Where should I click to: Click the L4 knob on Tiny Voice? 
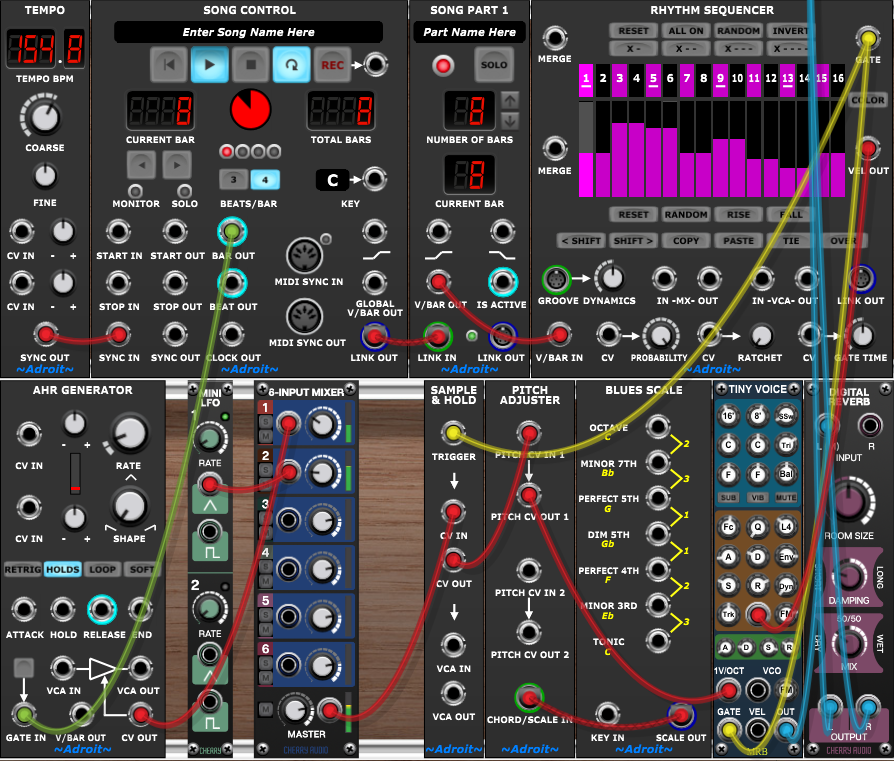[786, 527]
